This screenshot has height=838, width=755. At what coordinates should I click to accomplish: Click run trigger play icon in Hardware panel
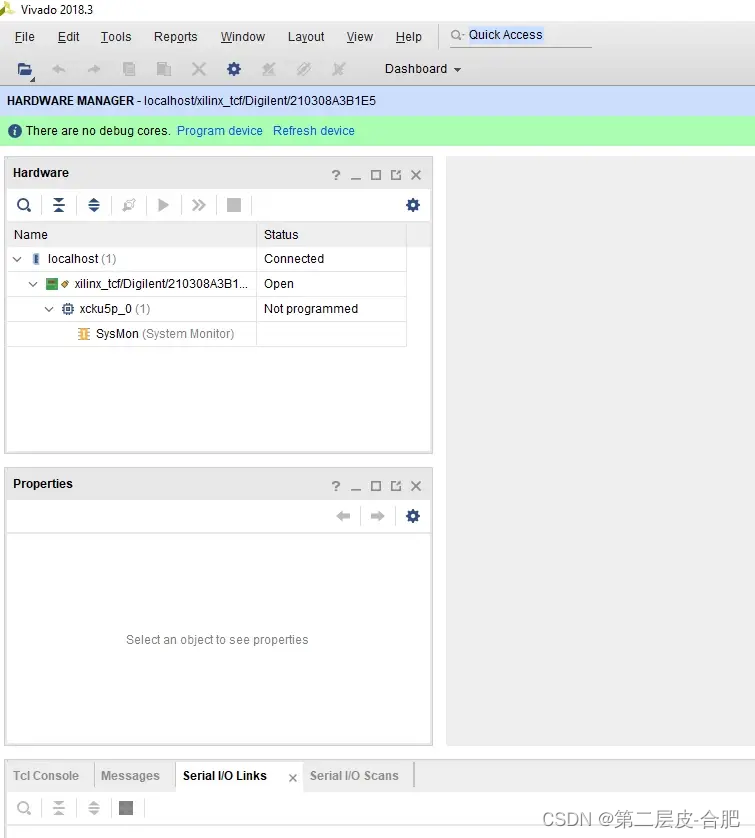pos(164,205)
